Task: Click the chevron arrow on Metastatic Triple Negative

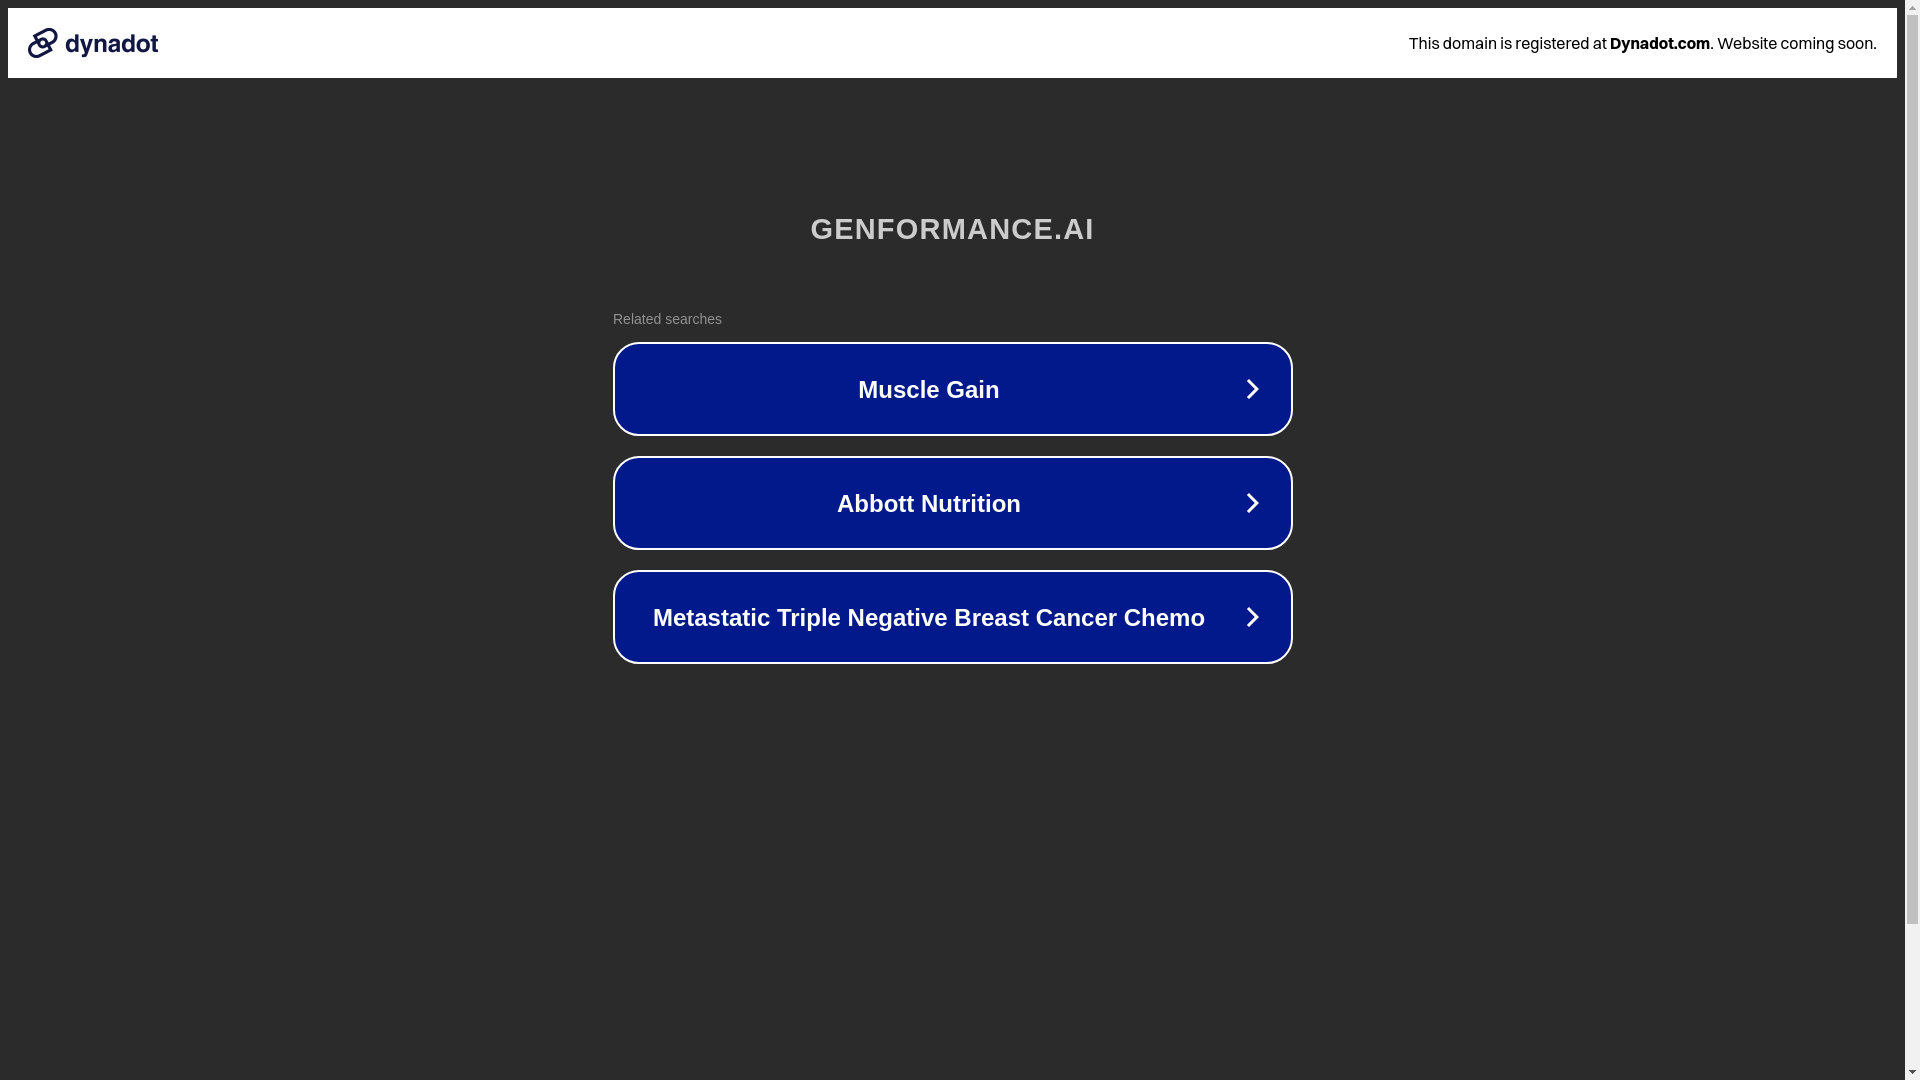Action: [1252, 617]
